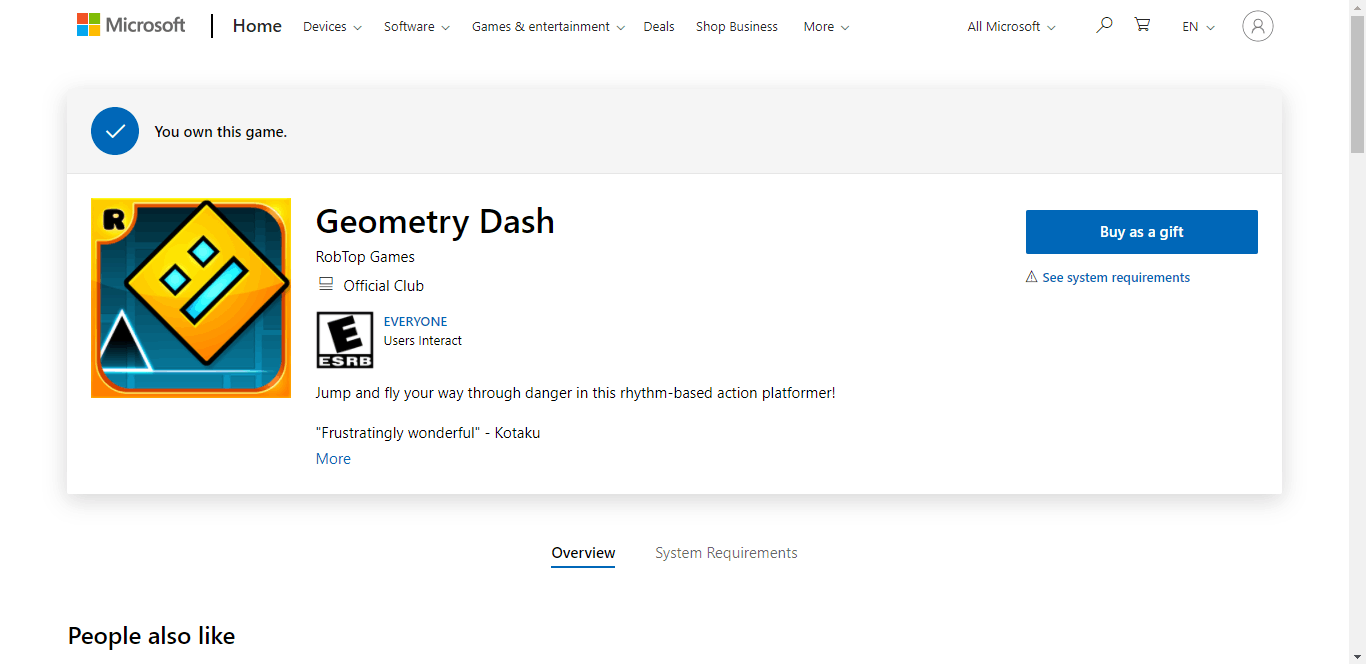Expand the More navigation menu
The width and height of the screenshot is (1366, 664).
tap(826, 27)
